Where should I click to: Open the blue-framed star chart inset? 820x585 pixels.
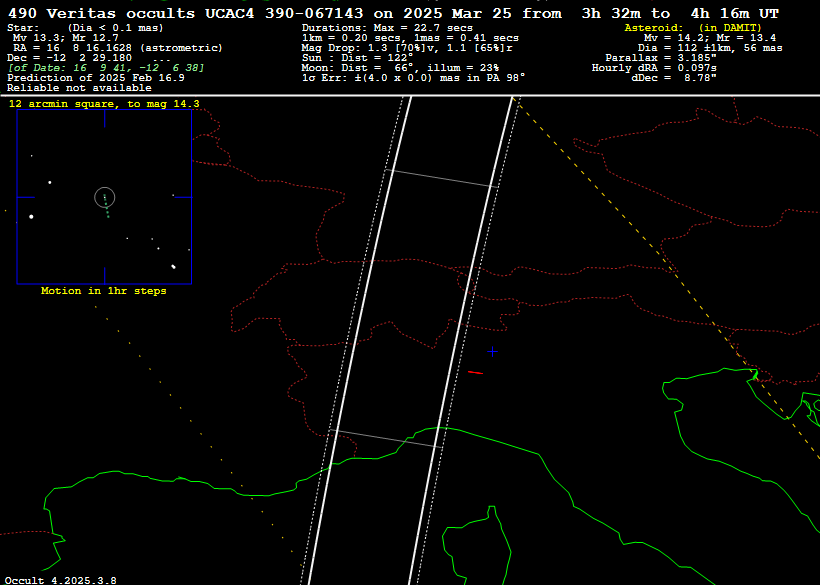pyautogui.click(x=104, y=197)
